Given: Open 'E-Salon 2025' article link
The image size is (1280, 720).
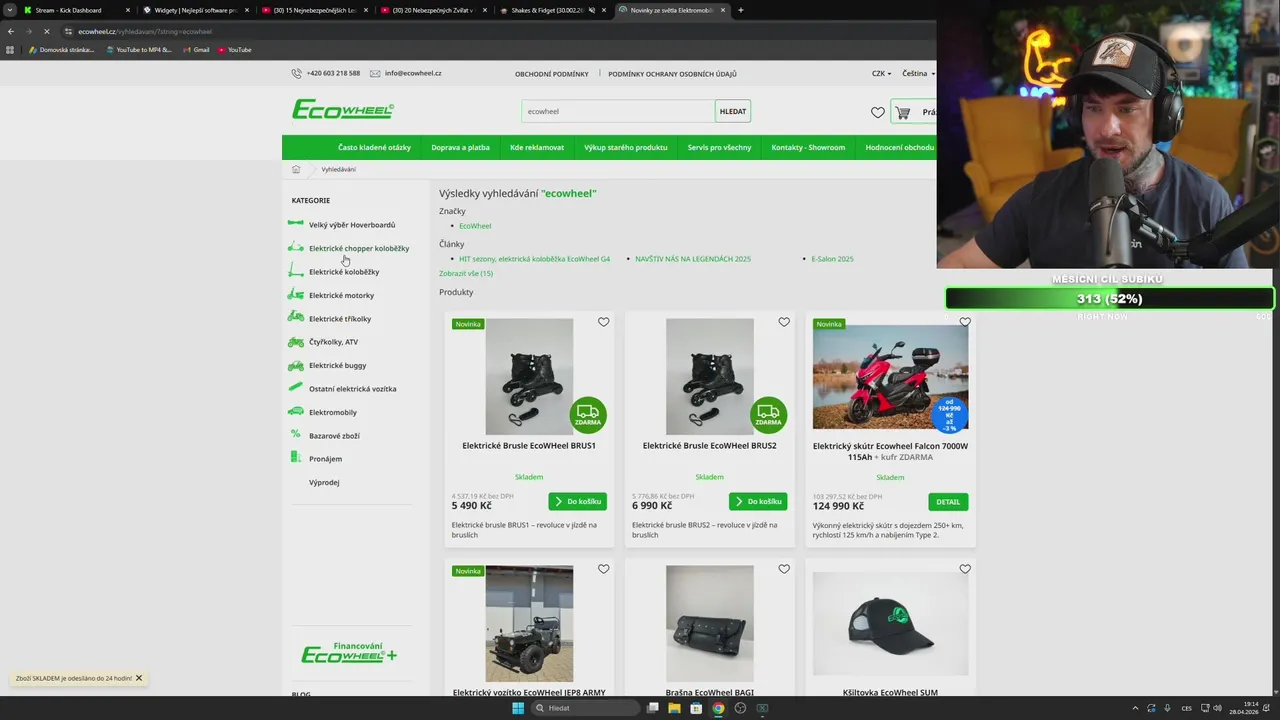Looking at the screenshot, I should 832,259.
